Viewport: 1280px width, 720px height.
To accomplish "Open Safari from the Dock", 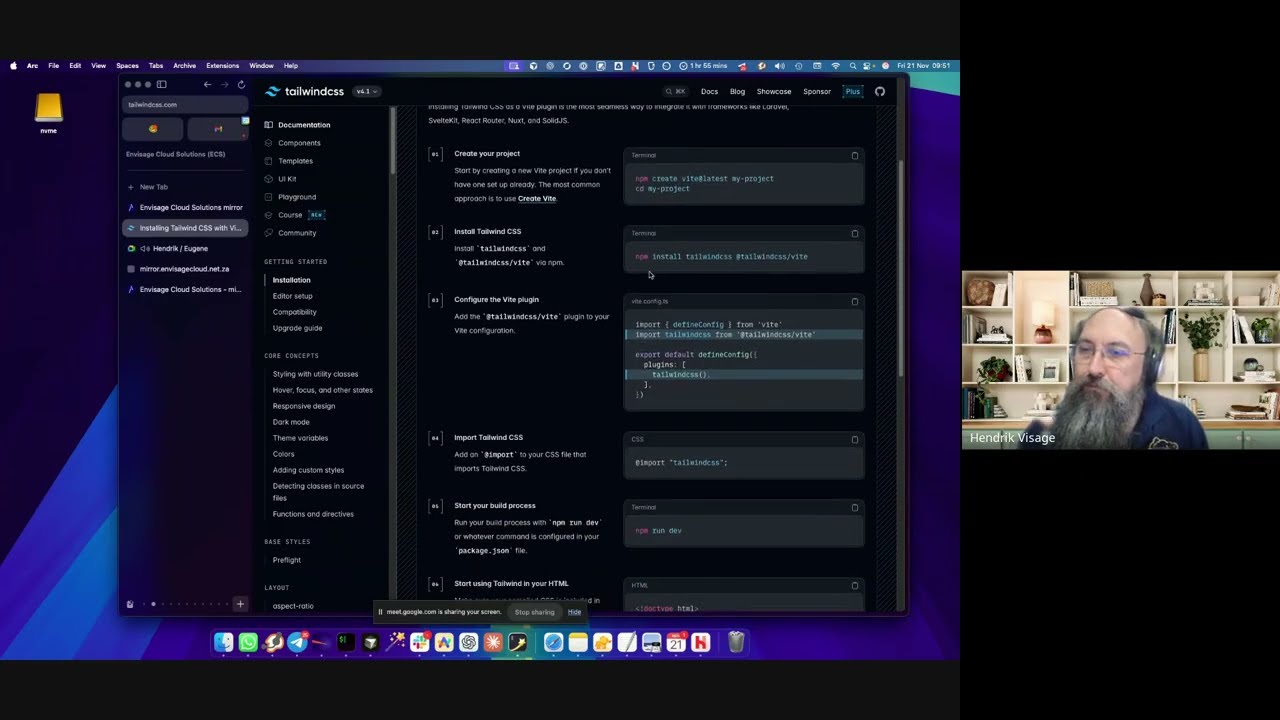I will pyautogui.click(x=553, y=642).
